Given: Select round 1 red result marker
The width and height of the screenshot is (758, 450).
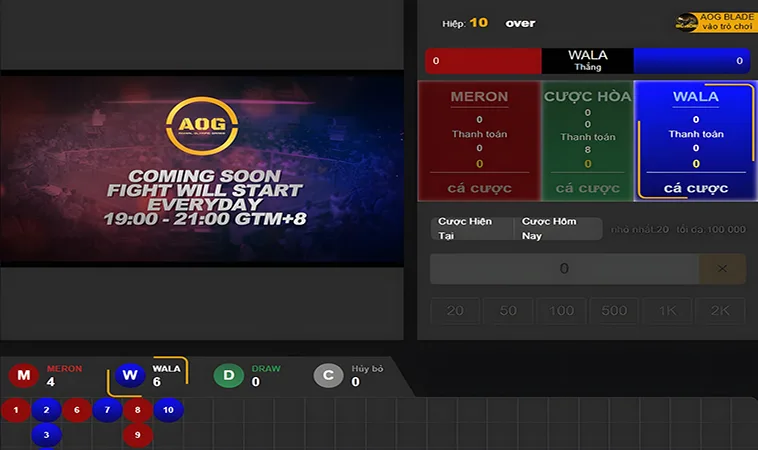Looking at the screenshot, I should tap(15, 410).
